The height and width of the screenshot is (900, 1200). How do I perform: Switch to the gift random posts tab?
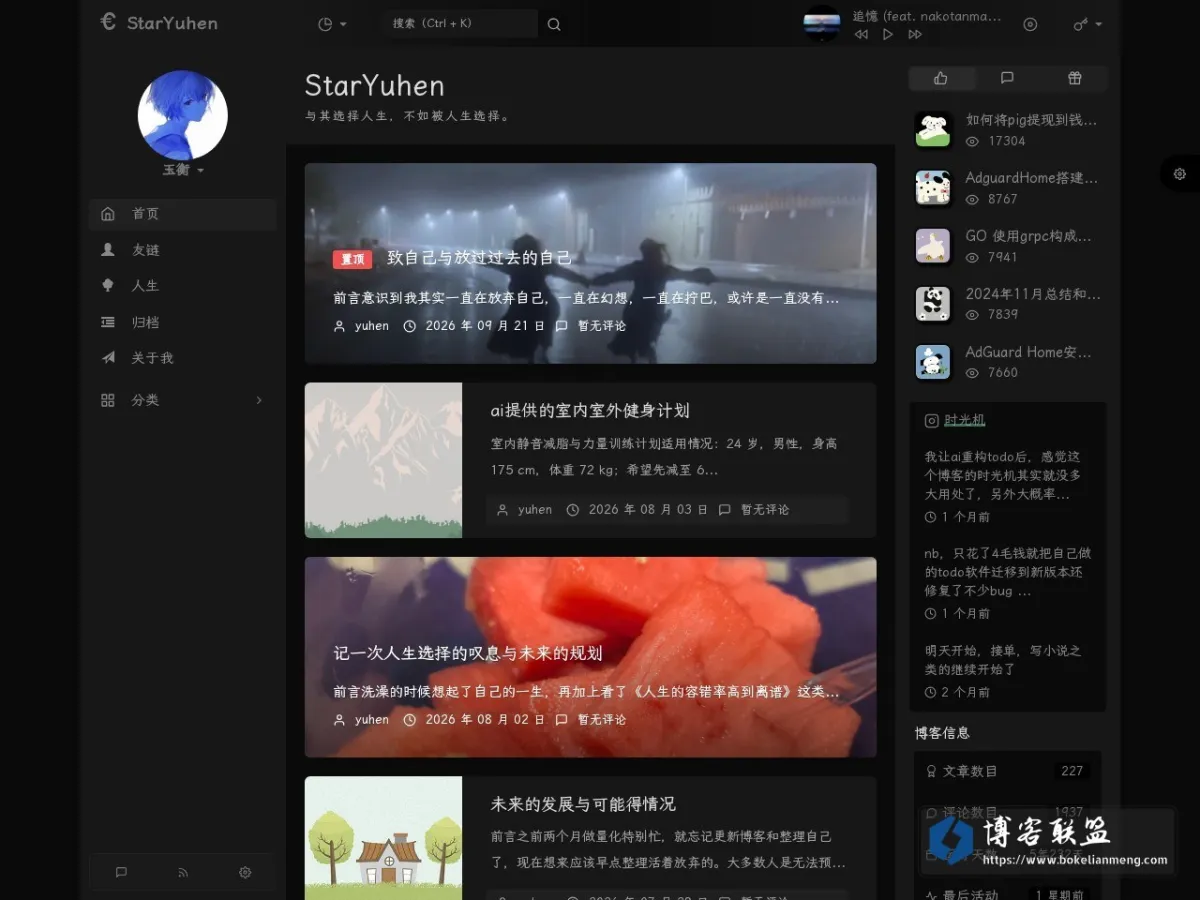click(x=1074, y=78)
